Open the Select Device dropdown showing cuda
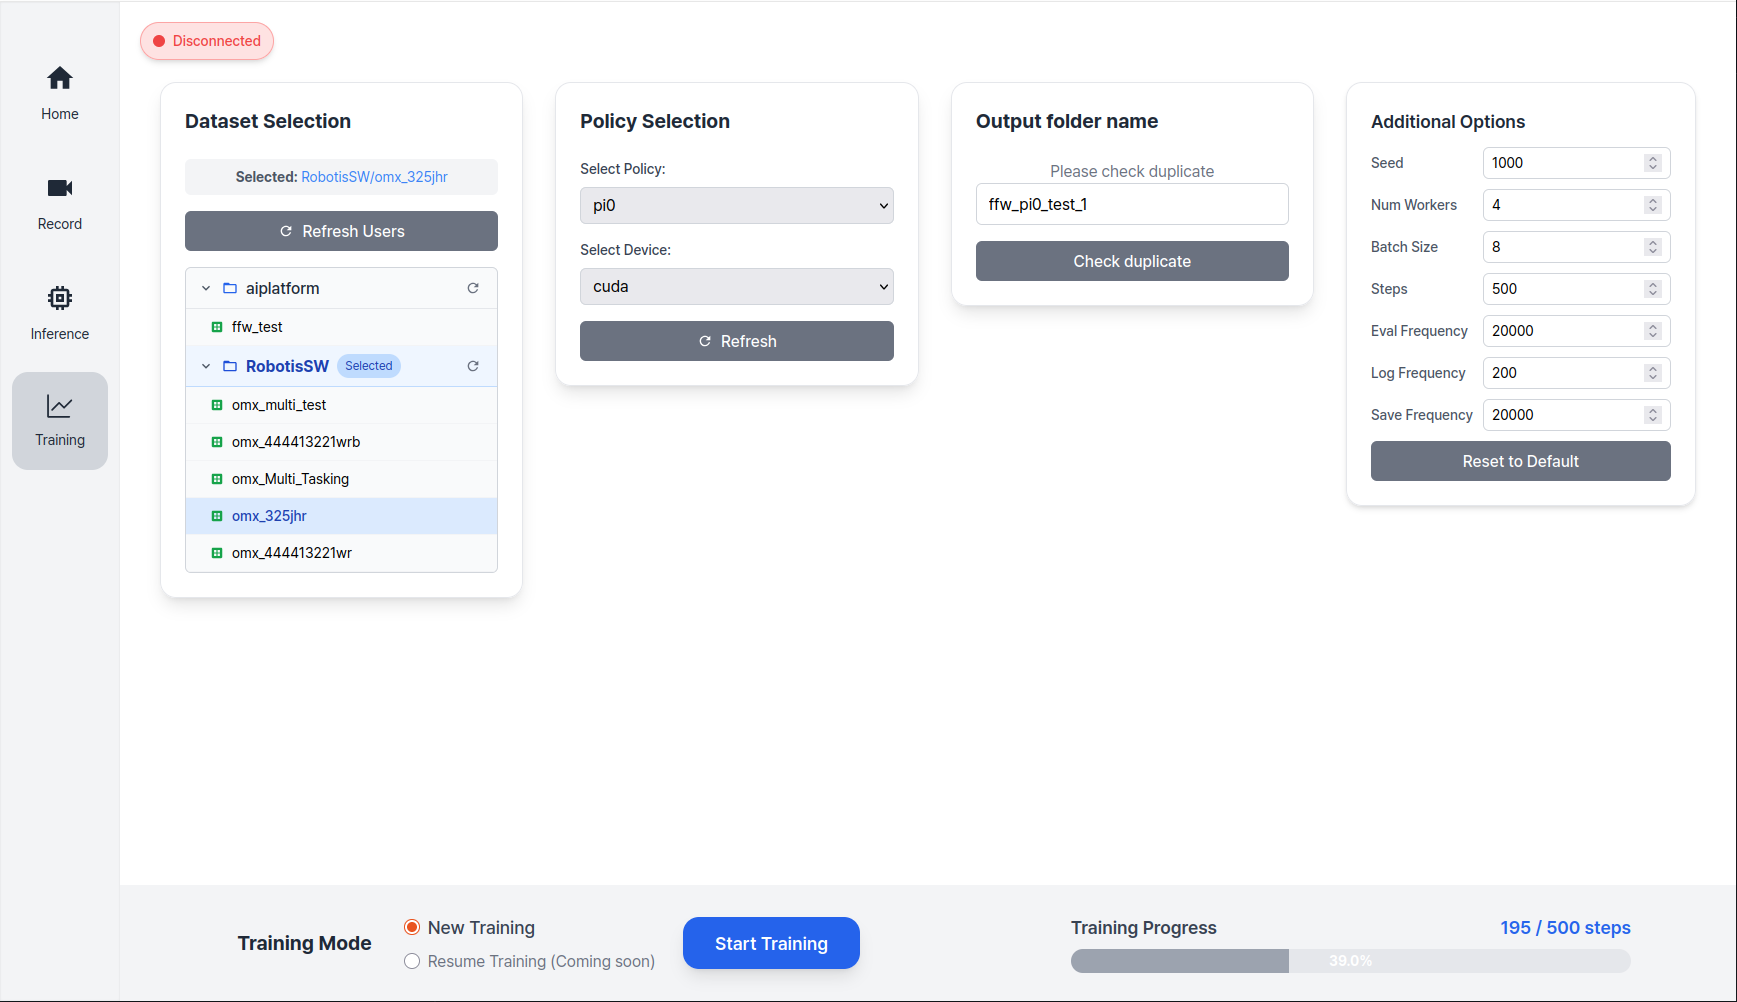The width and height of the screenshot is (1737, 1002). click(x=736, y=286)
